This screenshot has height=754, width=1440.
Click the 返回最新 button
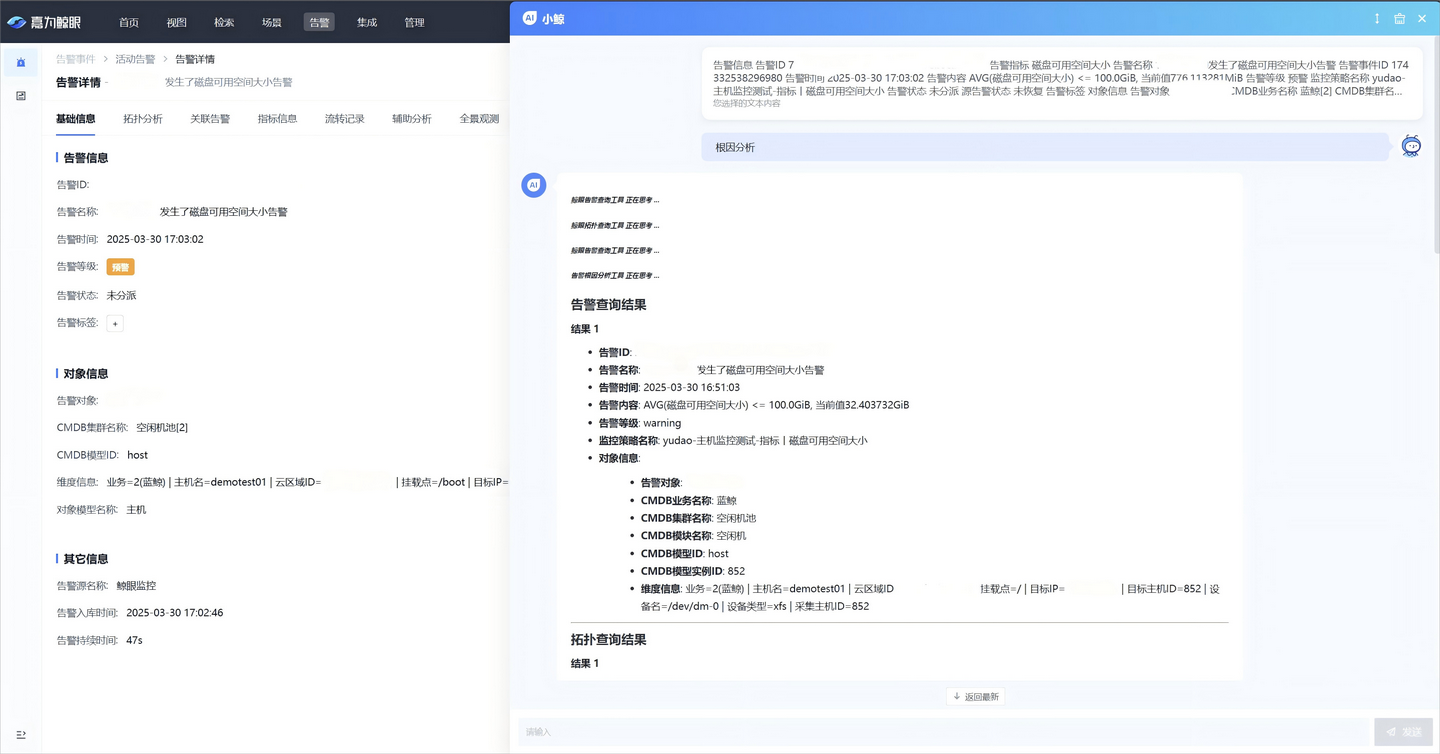click(x=976, y=697)
